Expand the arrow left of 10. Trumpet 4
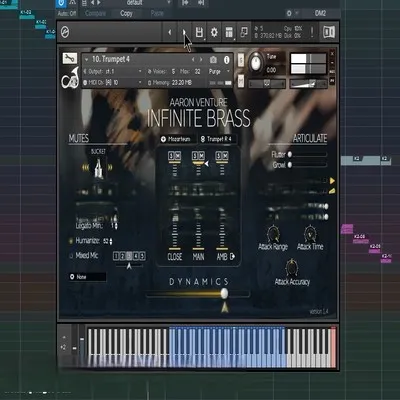Screen dimensions: 400x400 click(86, 60)
